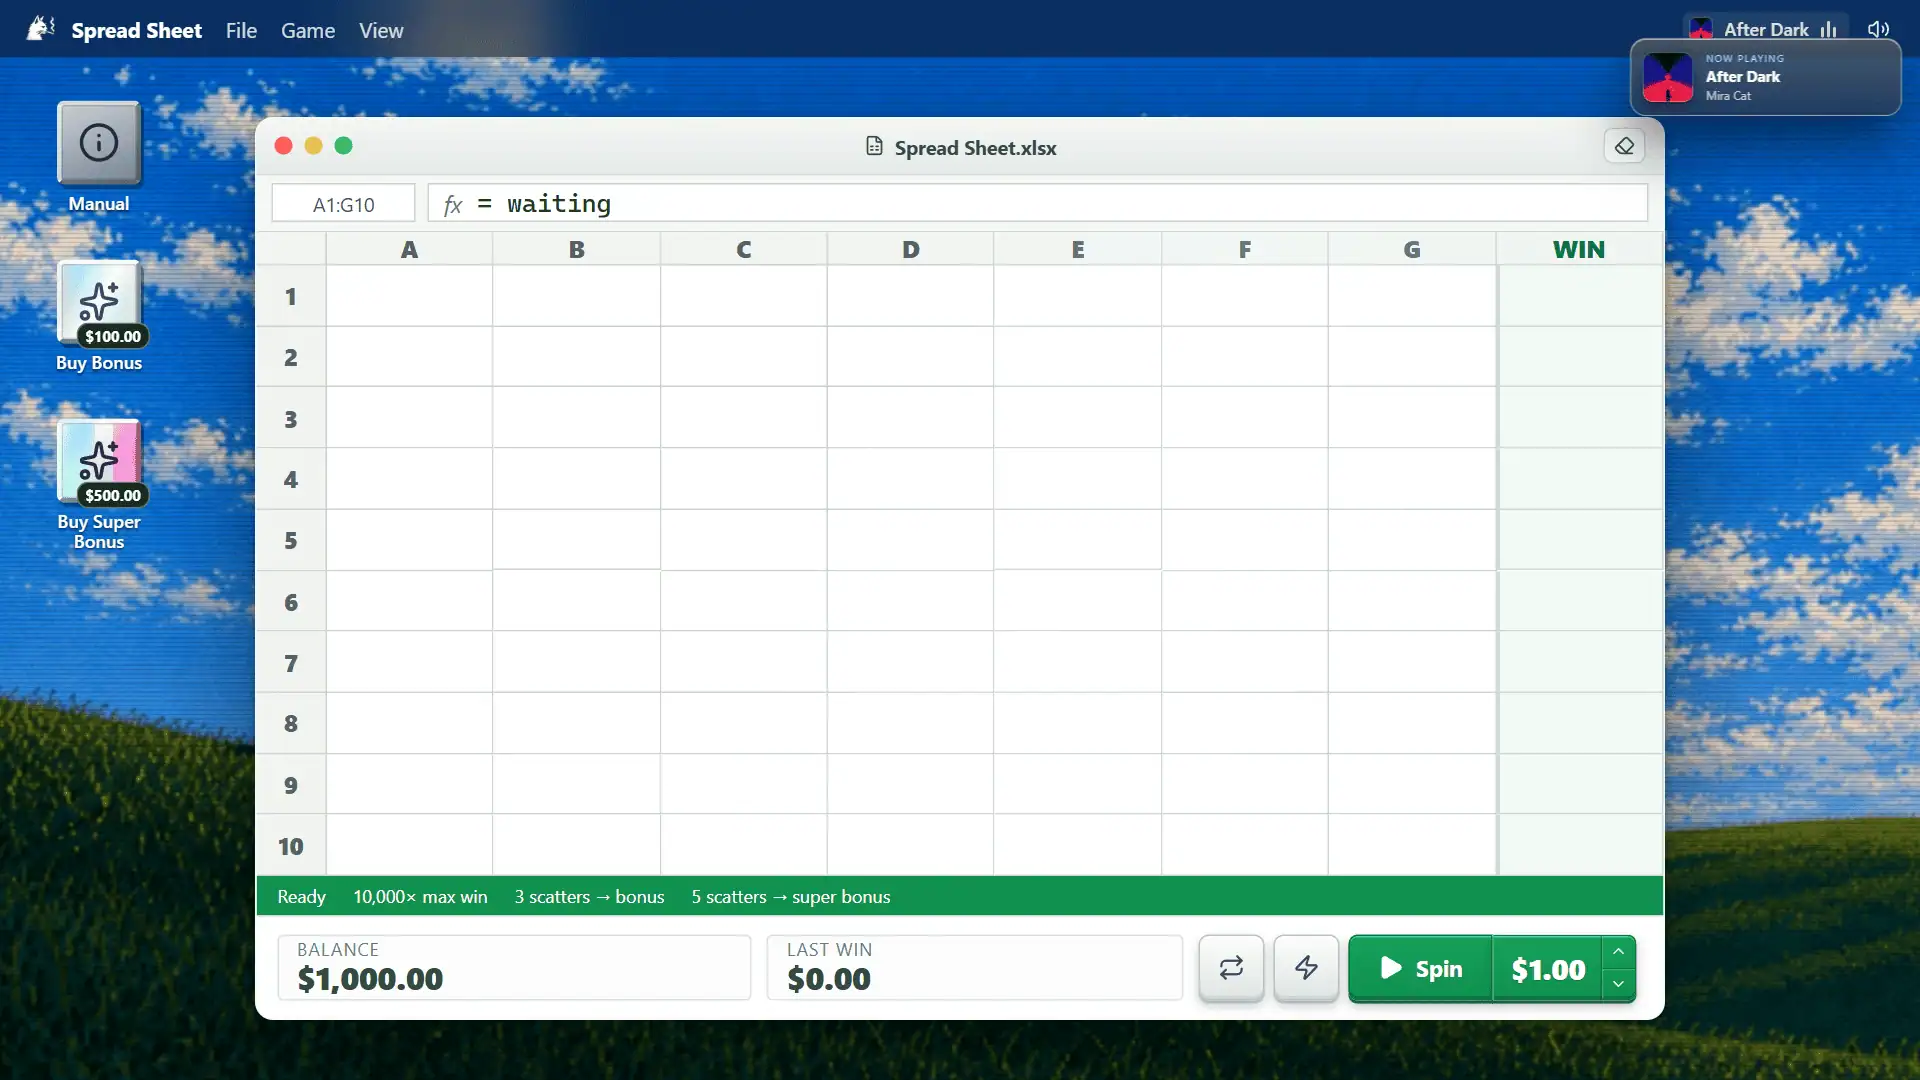Click the Spread Sheet app menu

[x=137, y=30]
